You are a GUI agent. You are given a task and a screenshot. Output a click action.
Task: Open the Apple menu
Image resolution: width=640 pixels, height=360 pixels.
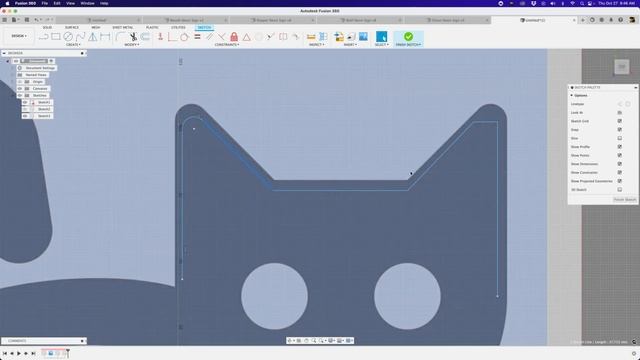point(7,3)
